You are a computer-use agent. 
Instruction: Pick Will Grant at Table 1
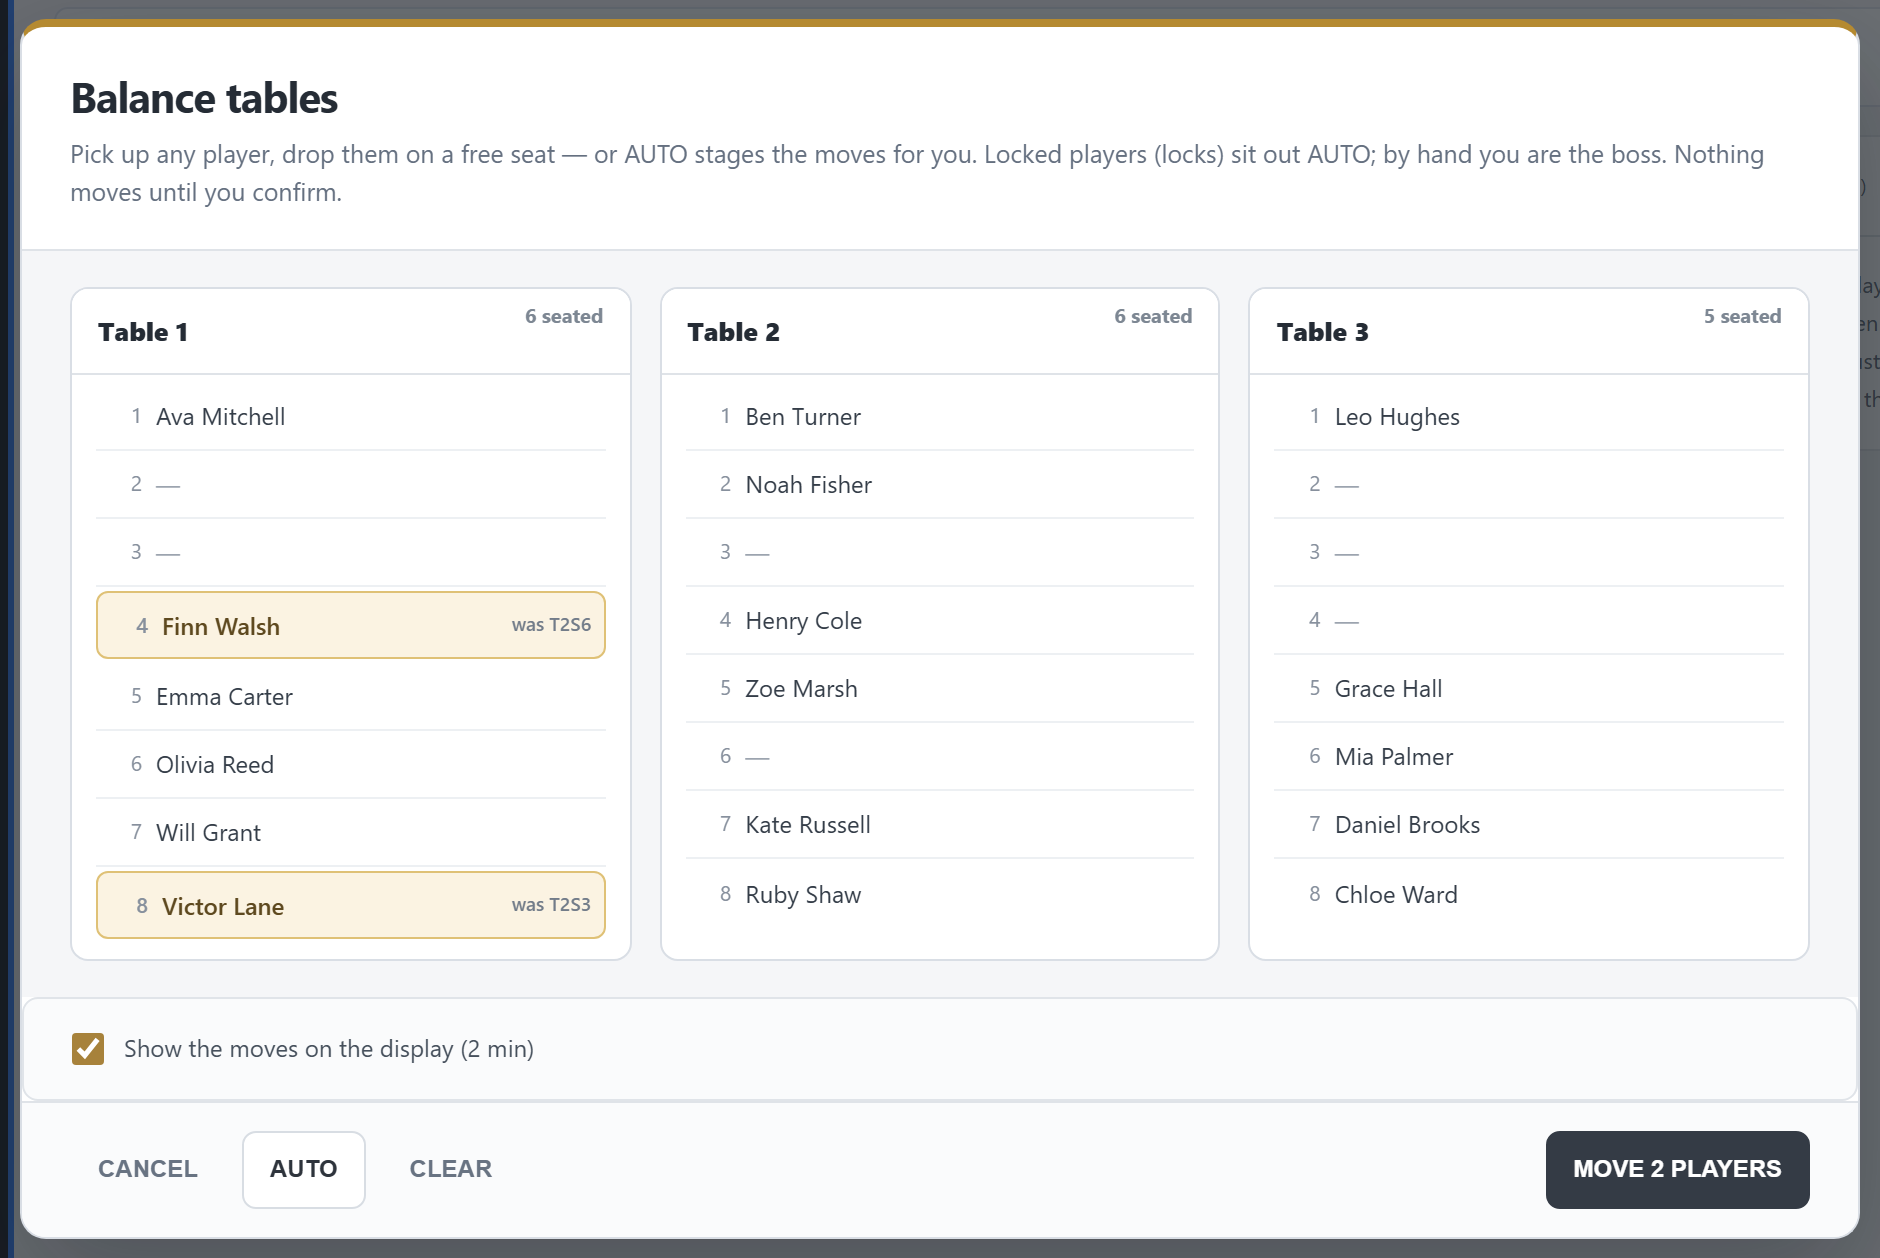[x=351, y=833]
